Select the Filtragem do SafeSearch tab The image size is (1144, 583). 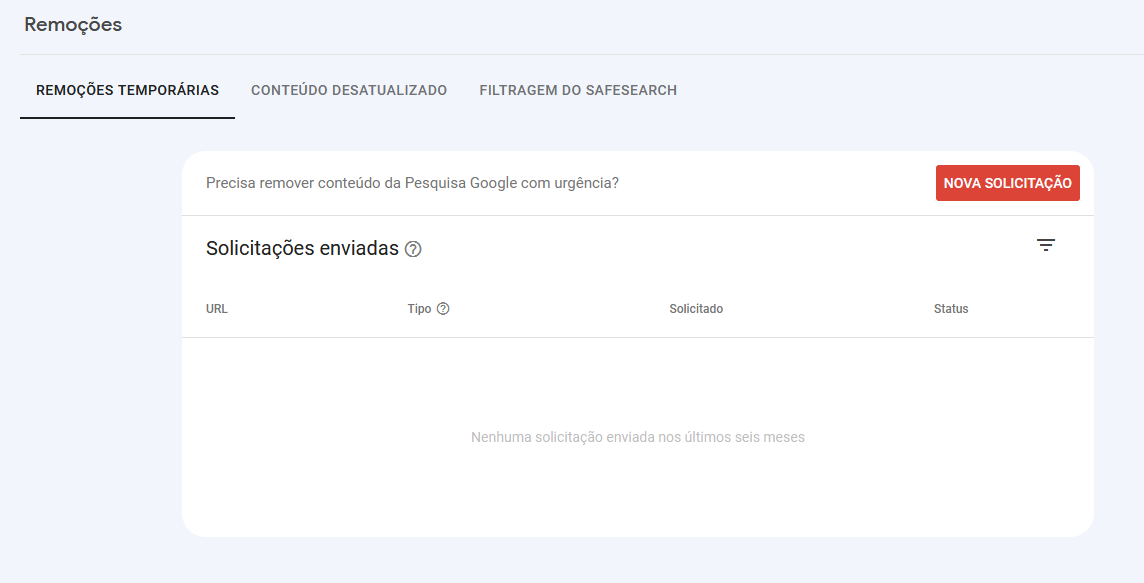click(578, 90)
